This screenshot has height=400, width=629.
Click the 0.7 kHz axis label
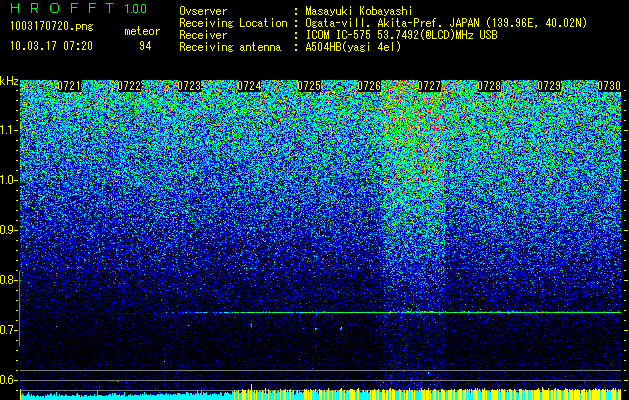coord(9,330)
